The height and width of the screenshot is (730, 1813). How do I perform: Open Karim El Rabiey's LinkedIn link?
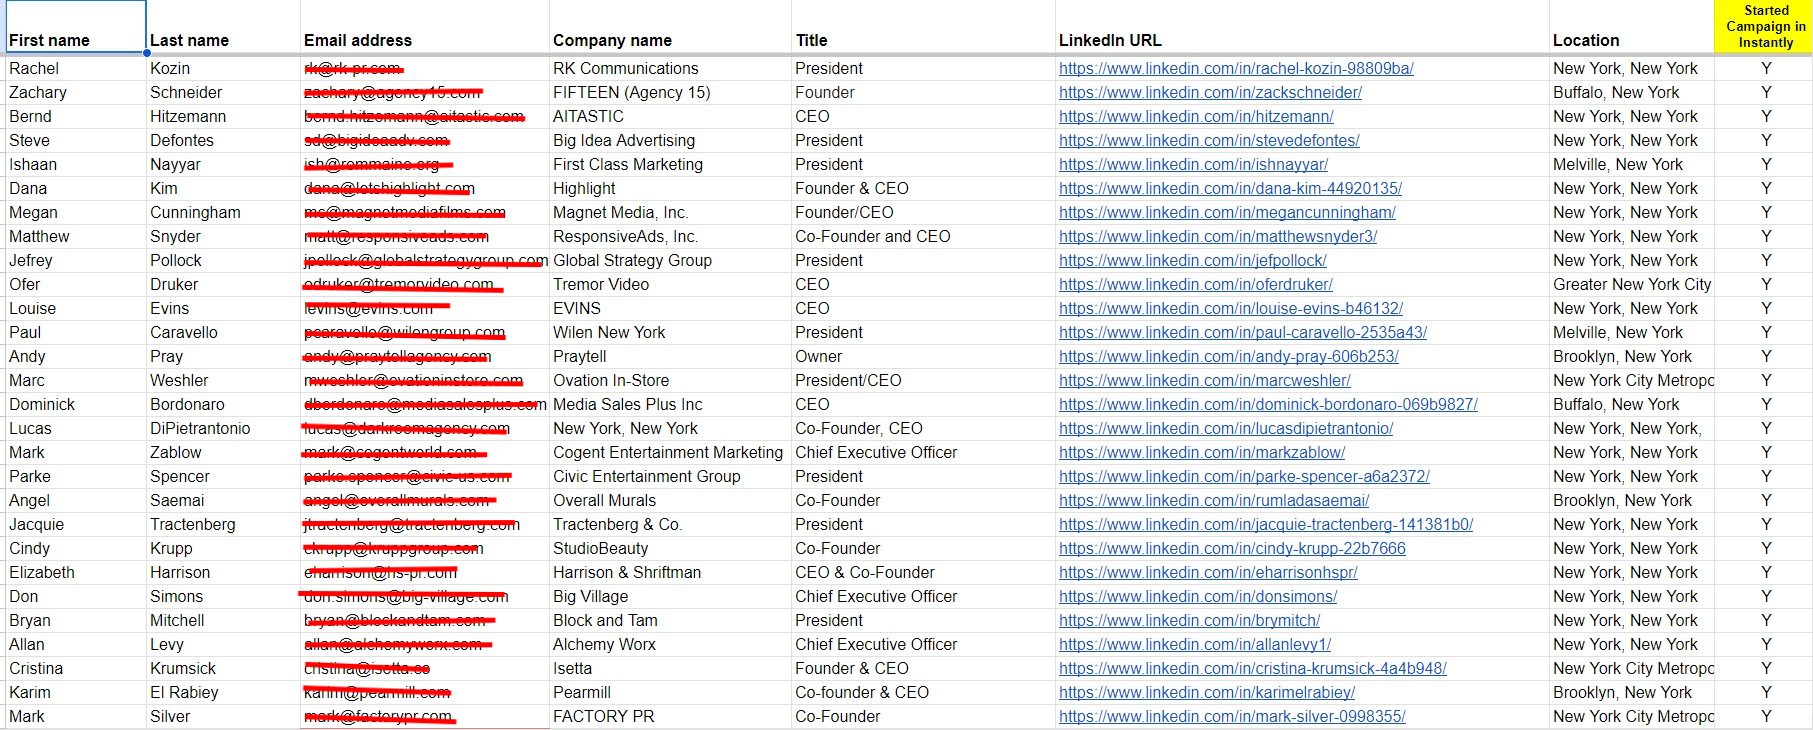coord(1207,693)
